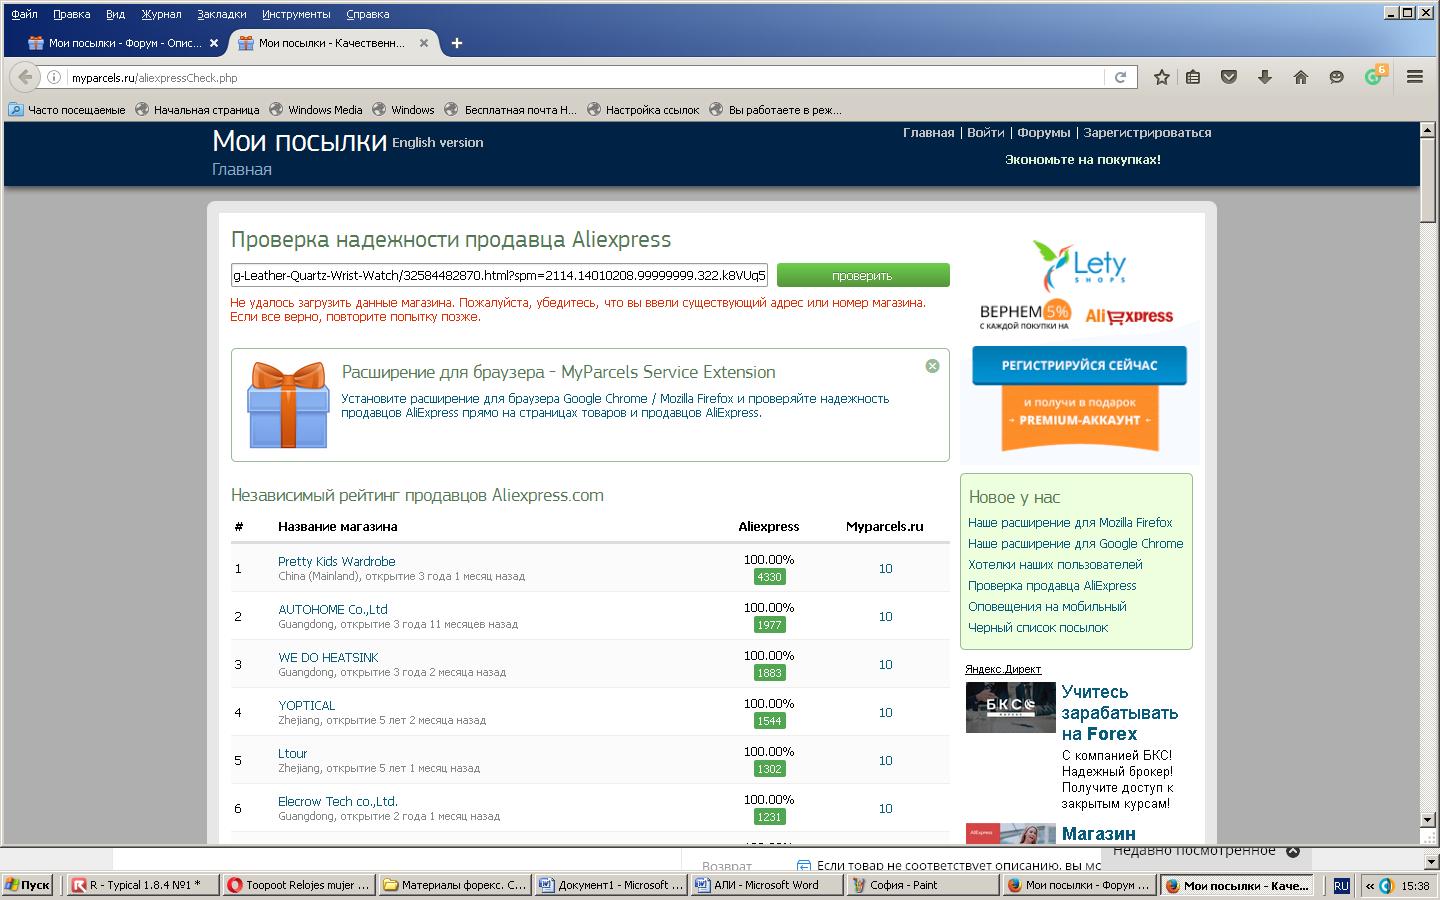The height and width of the screenshot is (900, 1440).
Task: Open the Правка menu
Action: point(72,14)
